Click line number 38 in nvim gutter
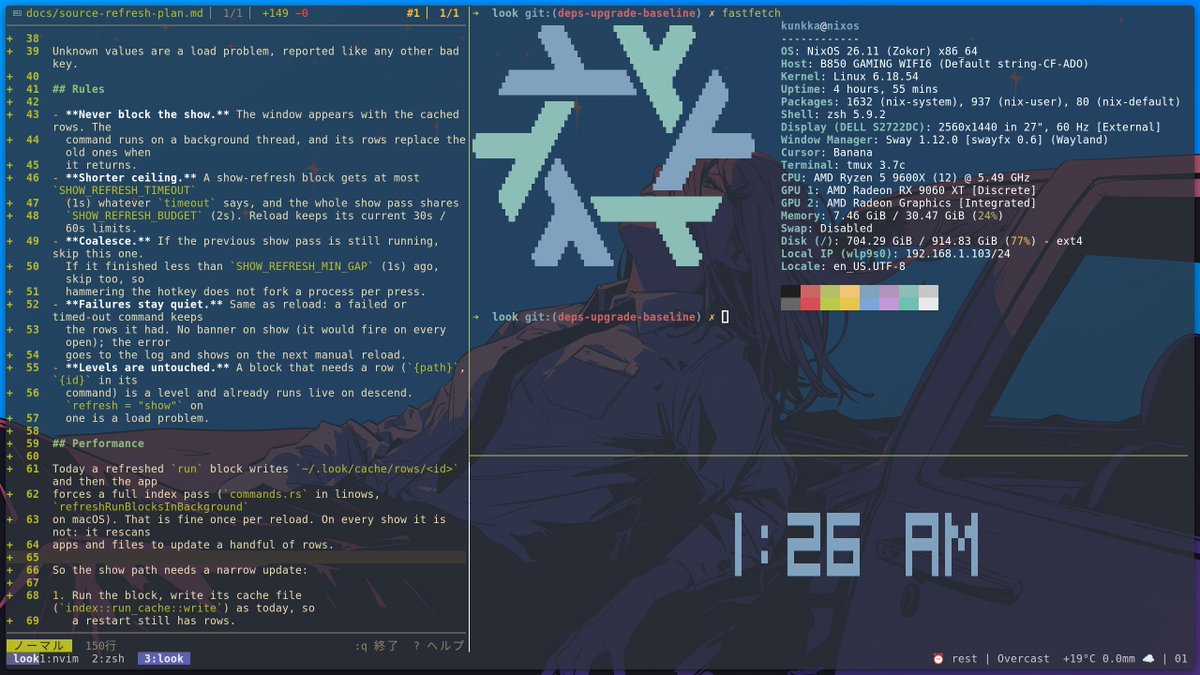 point(32,38)
